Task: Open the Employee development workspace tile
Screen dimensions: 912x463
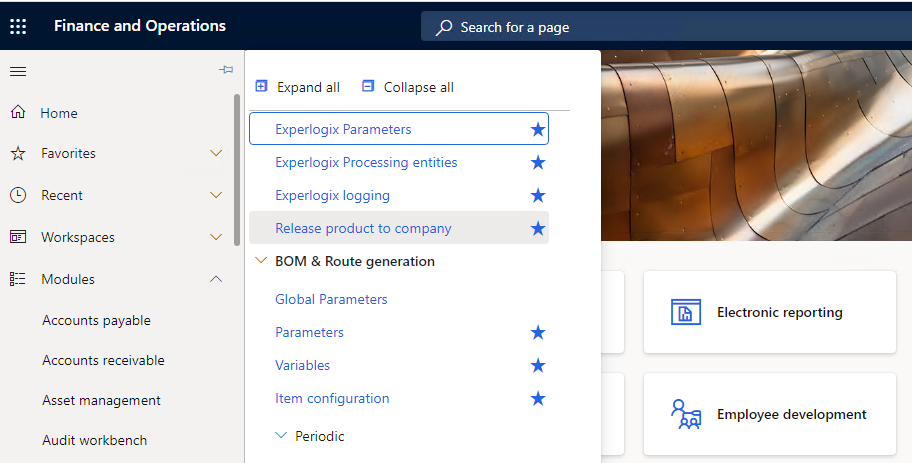Action: [x=770, y=414]
